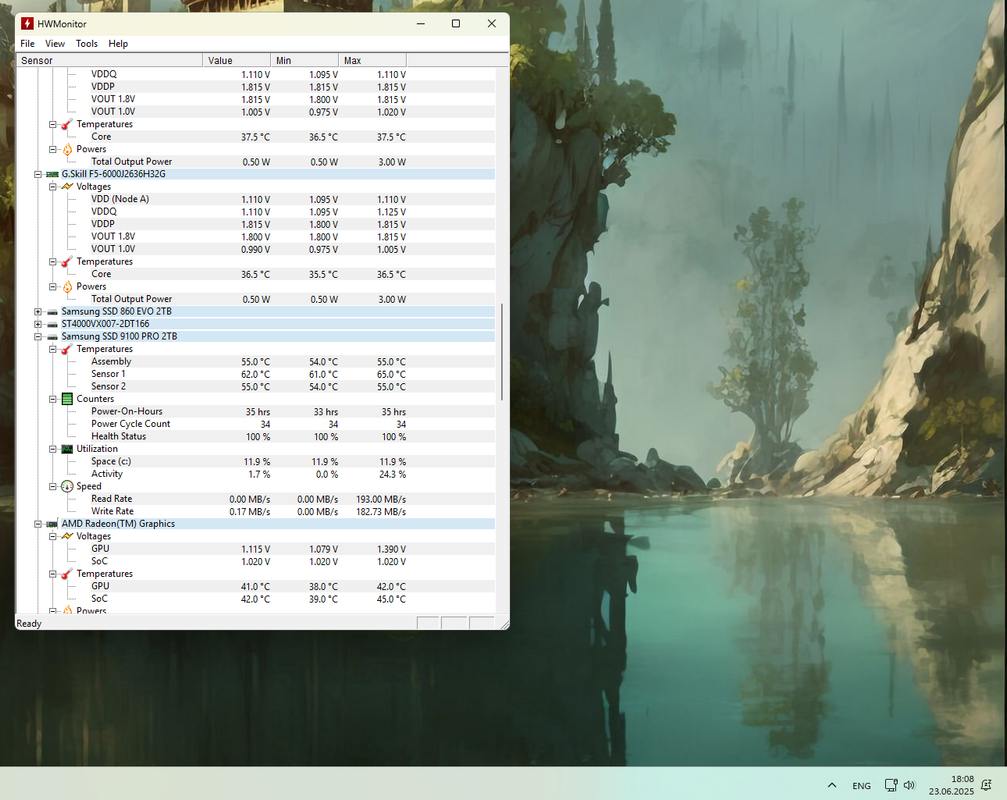1007x800 pixels.
Task: Open notifications bell icon
Action: point(986,785)
